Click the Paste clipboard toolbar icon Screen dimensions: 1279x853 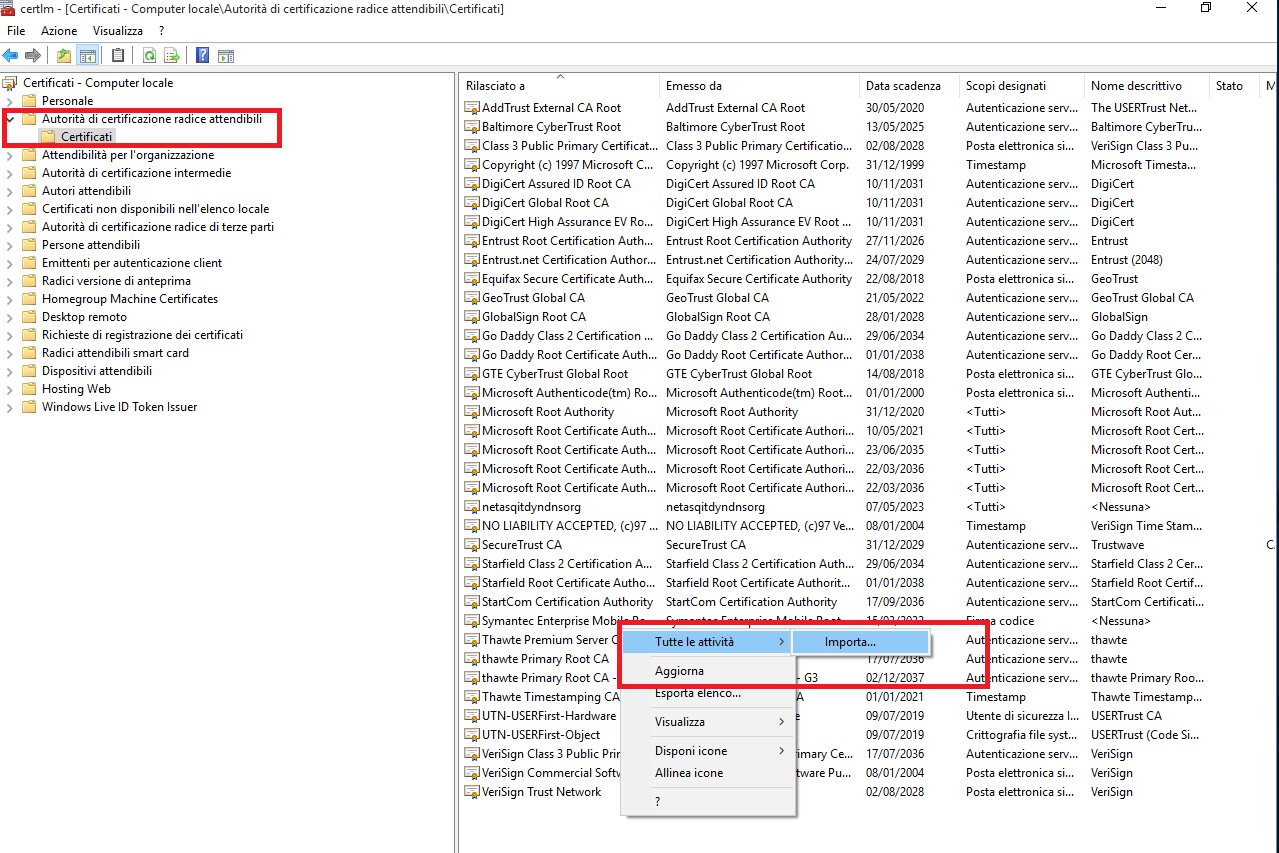point(118,56)
